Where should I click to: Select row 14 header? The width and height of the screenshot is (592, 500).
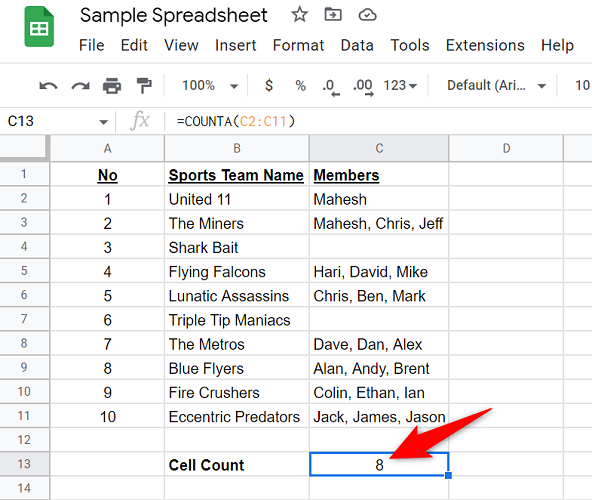[x=24, y=488]
